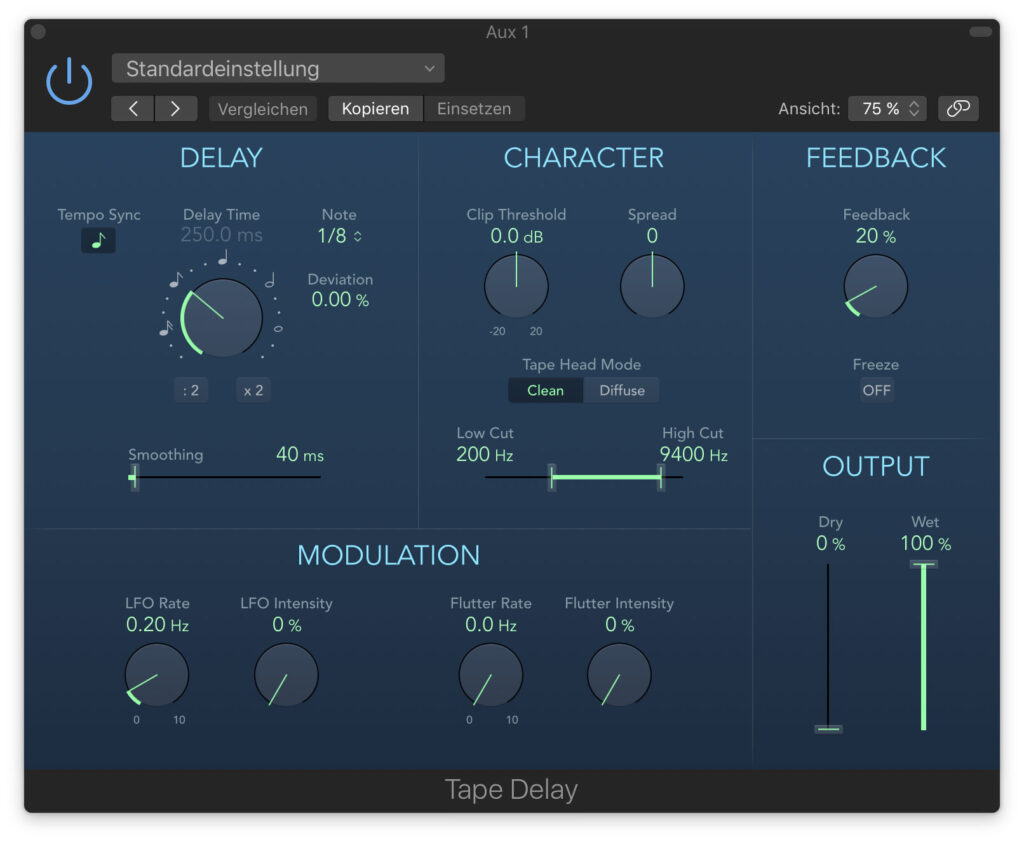Halve the delay time with : 2

[x=191, y=391]
